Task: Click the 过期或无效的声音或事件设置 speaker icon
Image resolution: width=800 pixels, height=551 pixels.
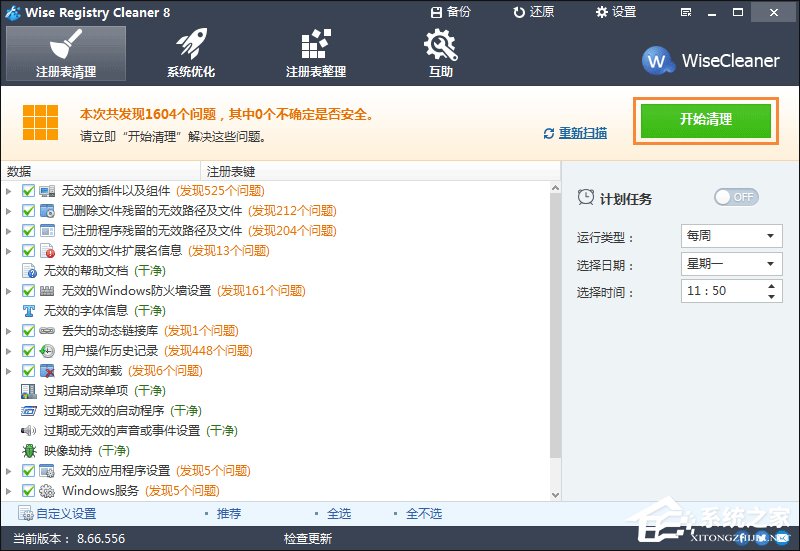Action: pyautogui.click(x=29, y=431)
